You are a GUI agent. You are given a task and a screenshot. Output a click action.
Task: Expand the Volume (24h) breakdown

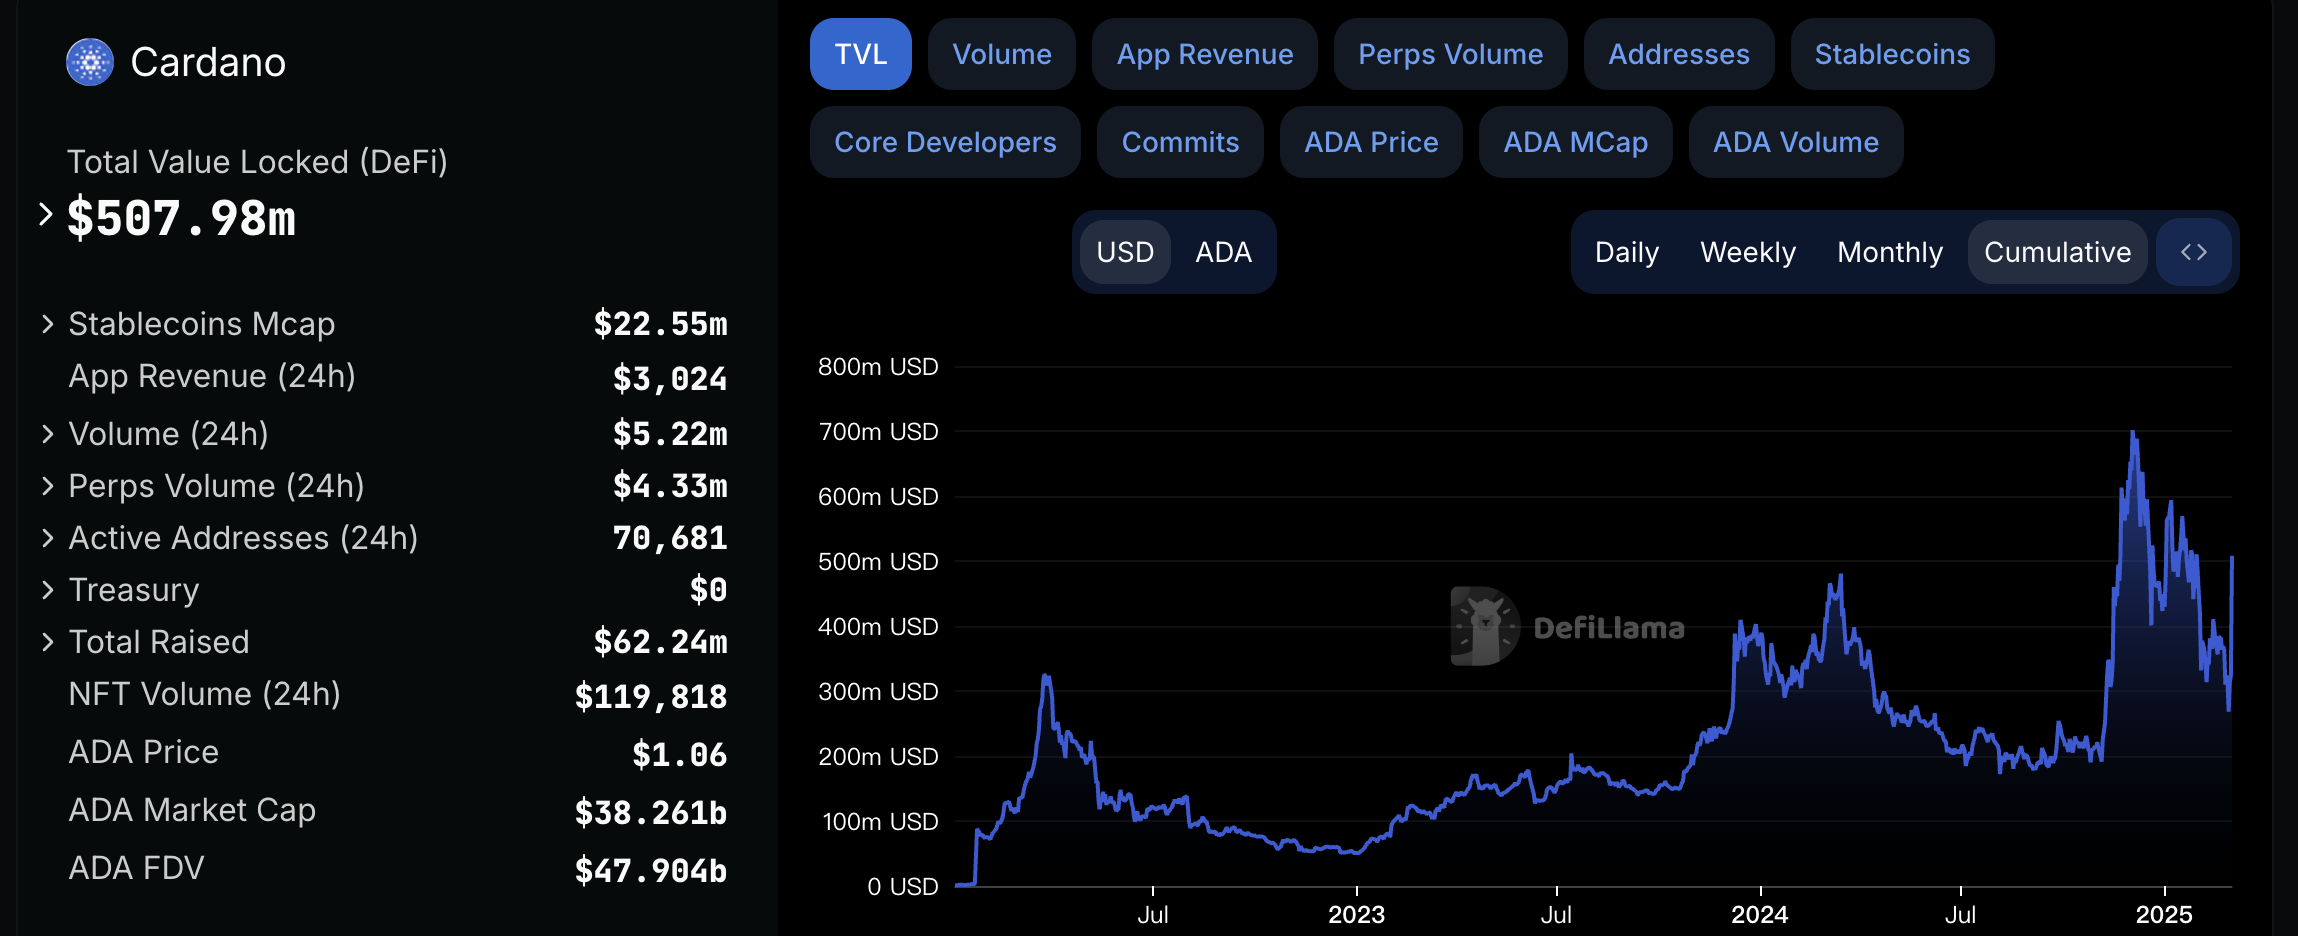[47, 434]
